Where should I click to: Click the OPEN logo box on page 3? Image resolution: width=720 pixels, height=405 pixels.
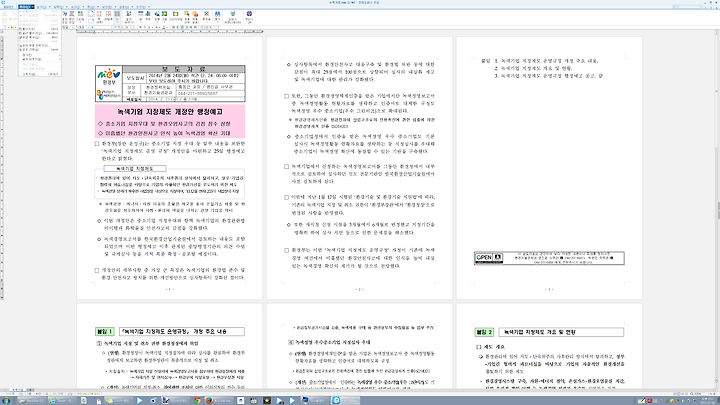click(489, 258)
